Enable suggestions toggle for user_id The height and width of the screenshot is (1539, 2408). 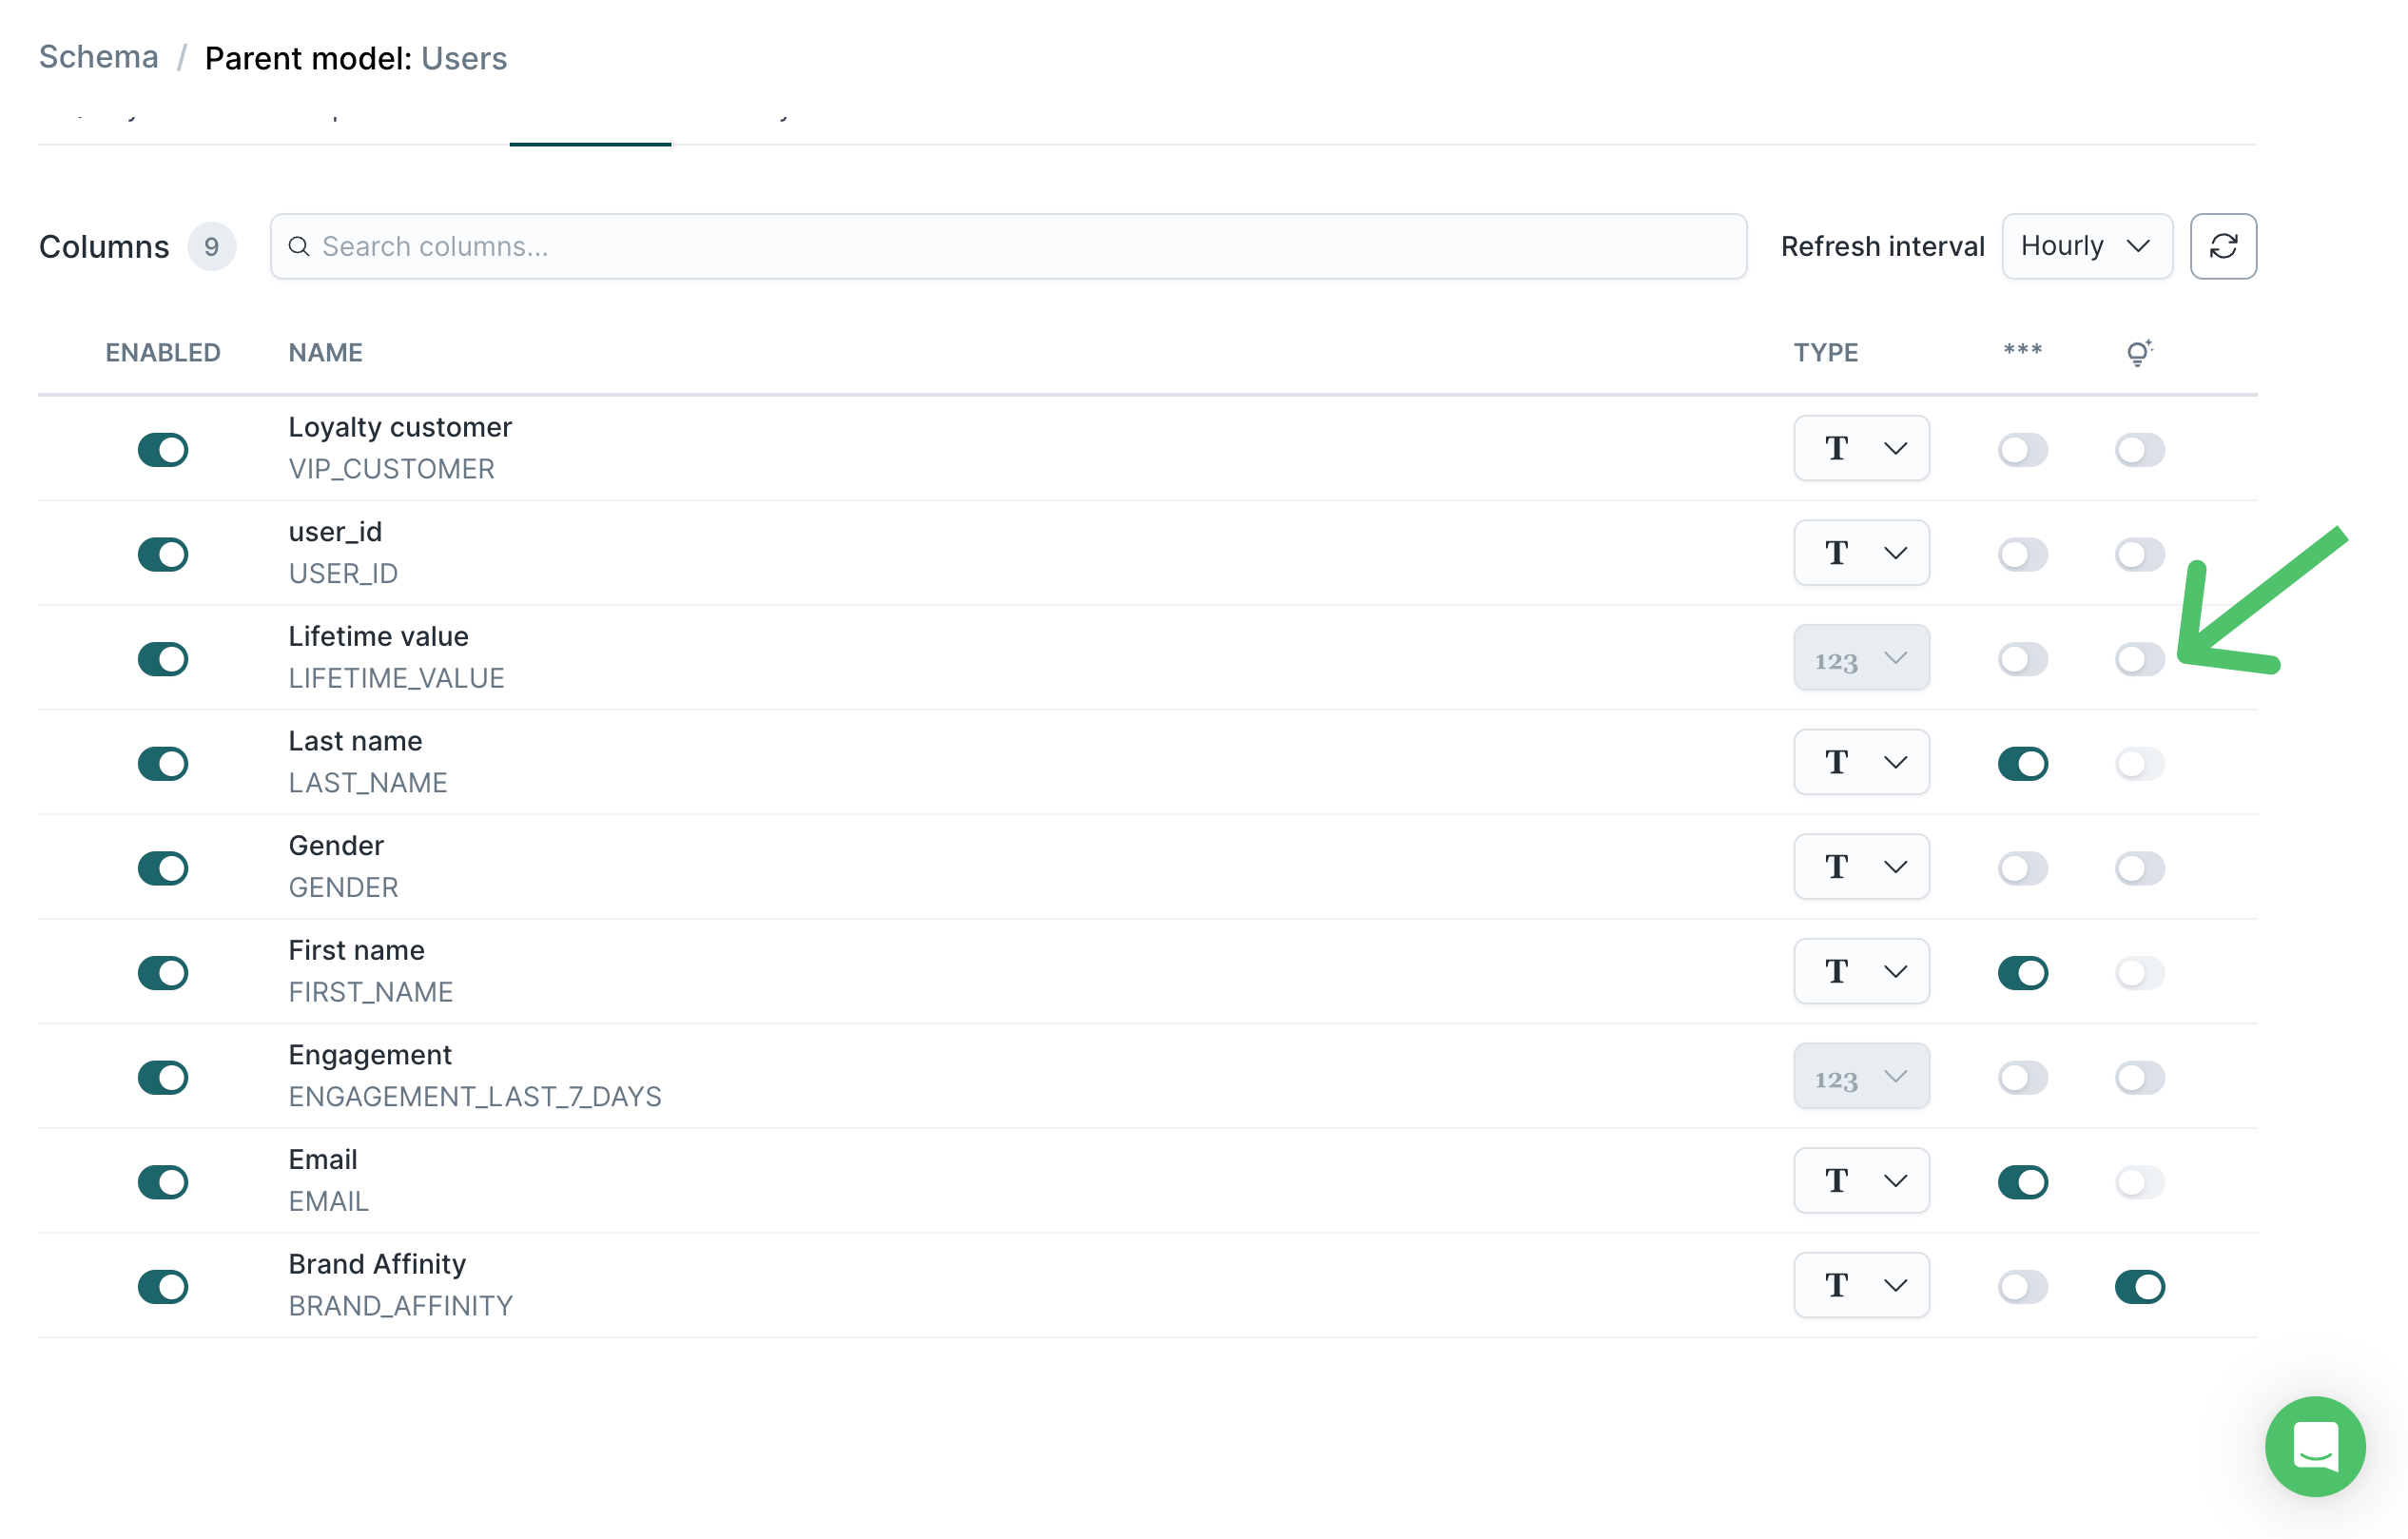2139,554
